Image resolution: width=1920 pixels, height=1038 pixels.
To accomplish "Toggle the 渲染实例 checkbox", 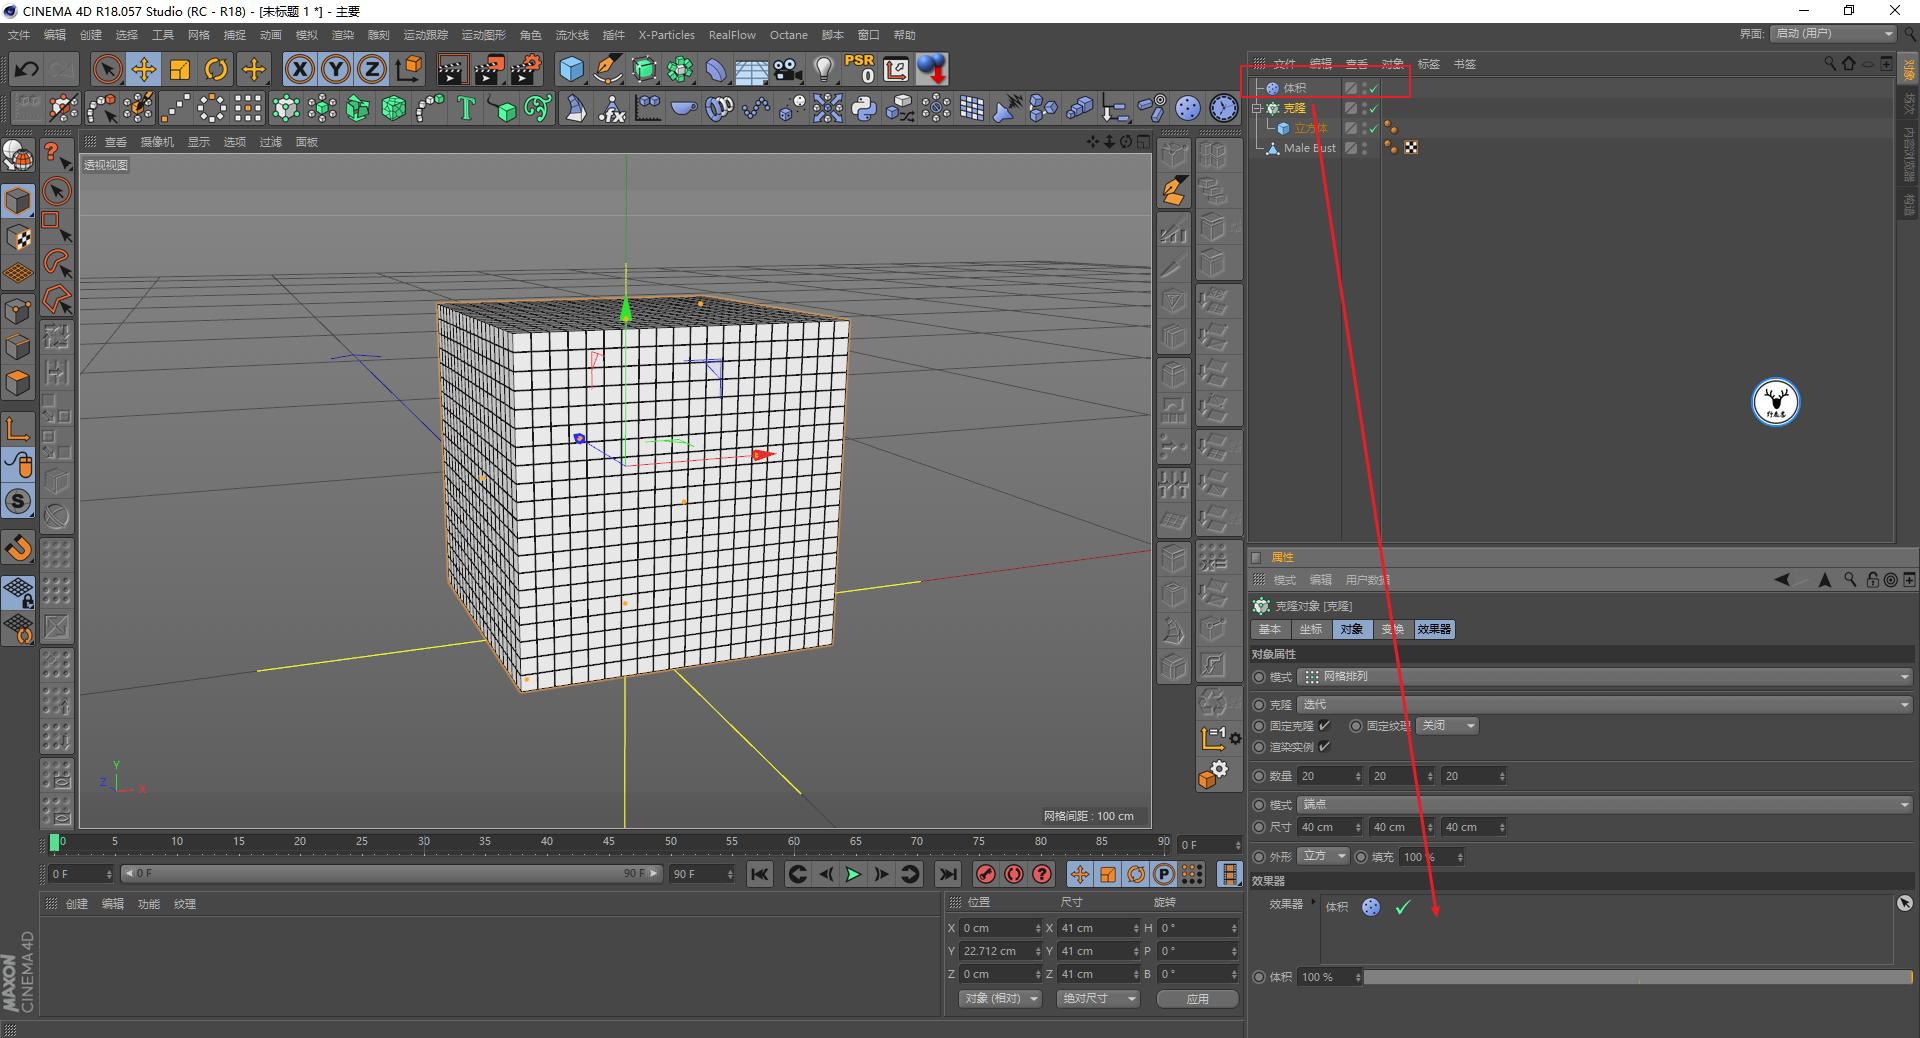I will coord(1324,747).
